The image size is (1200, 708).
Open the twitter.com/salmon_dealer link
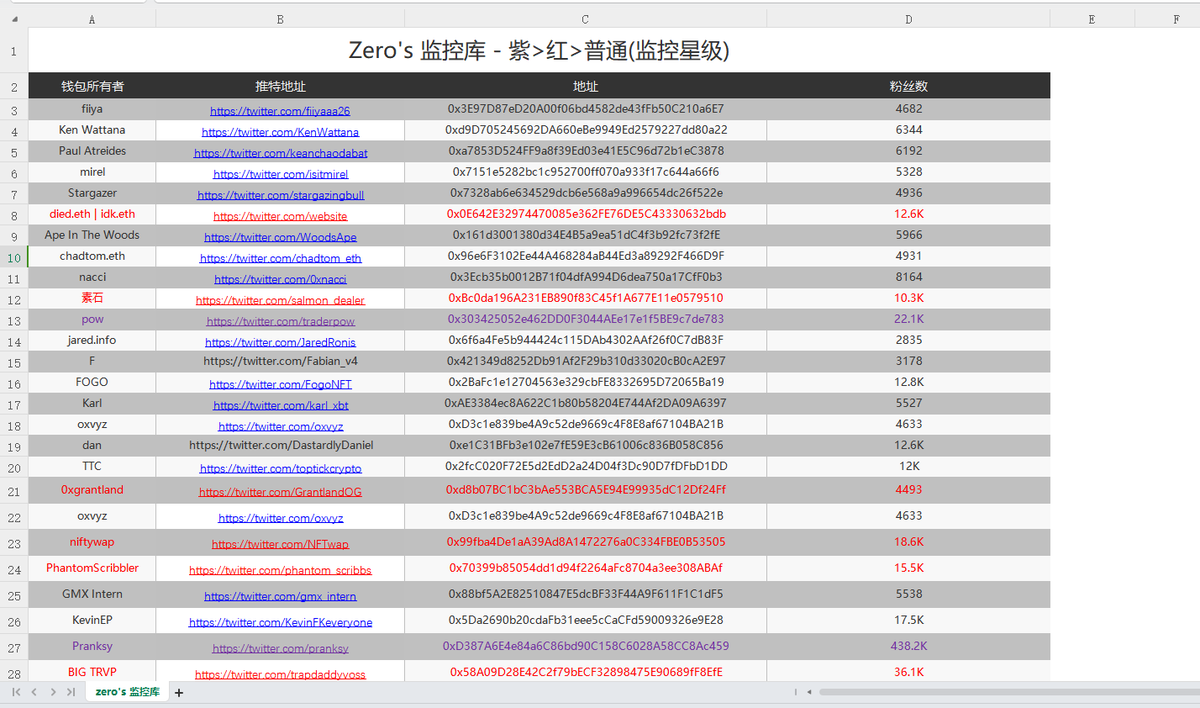coord(280,300)
